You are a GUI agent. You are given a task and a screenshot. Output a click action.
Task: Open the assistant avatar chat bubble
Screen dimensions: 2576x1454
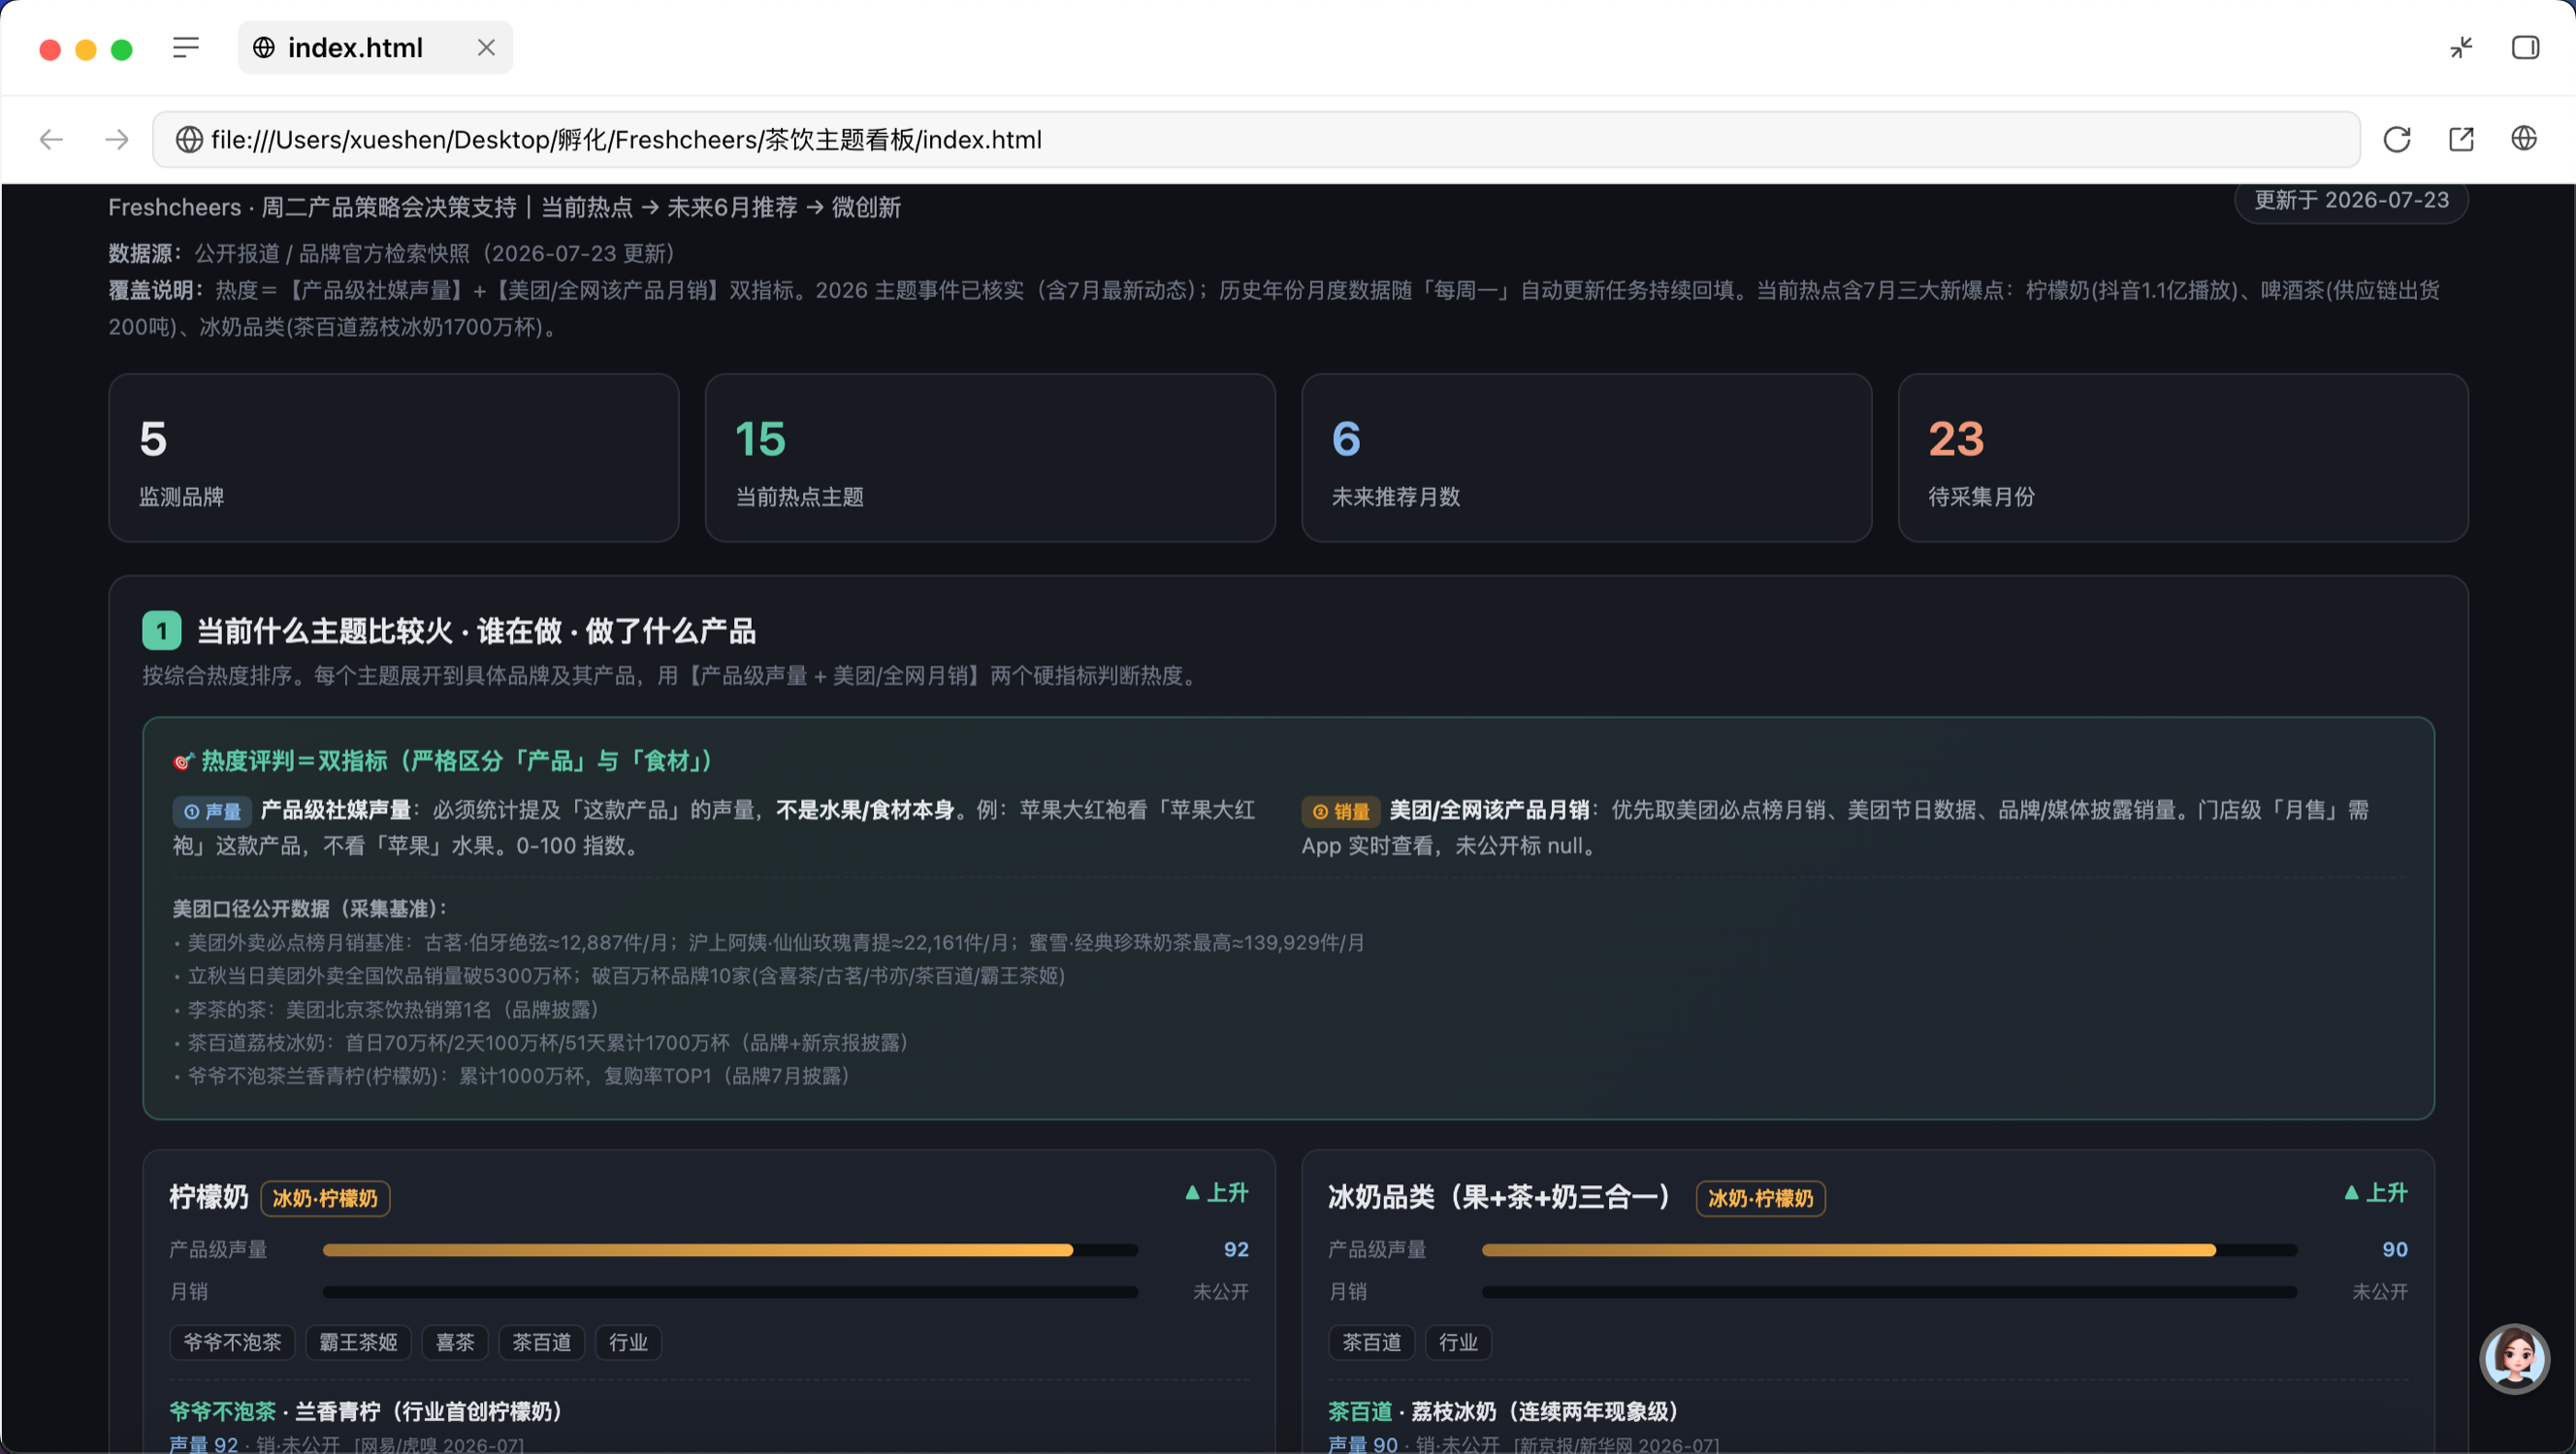tap(2514, 1358)
